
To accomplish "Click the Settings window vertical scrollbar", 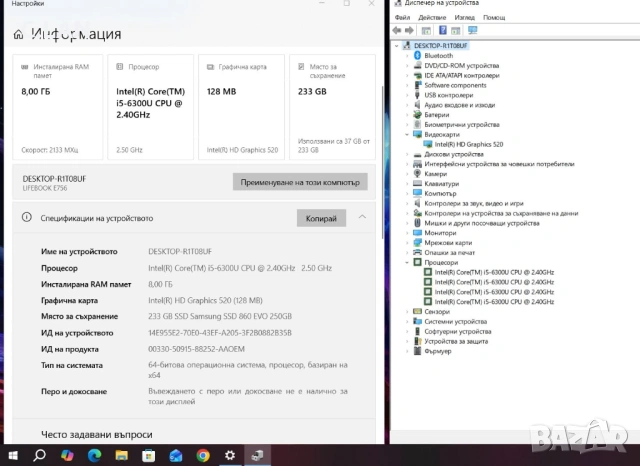I will [x=382, y=162].
